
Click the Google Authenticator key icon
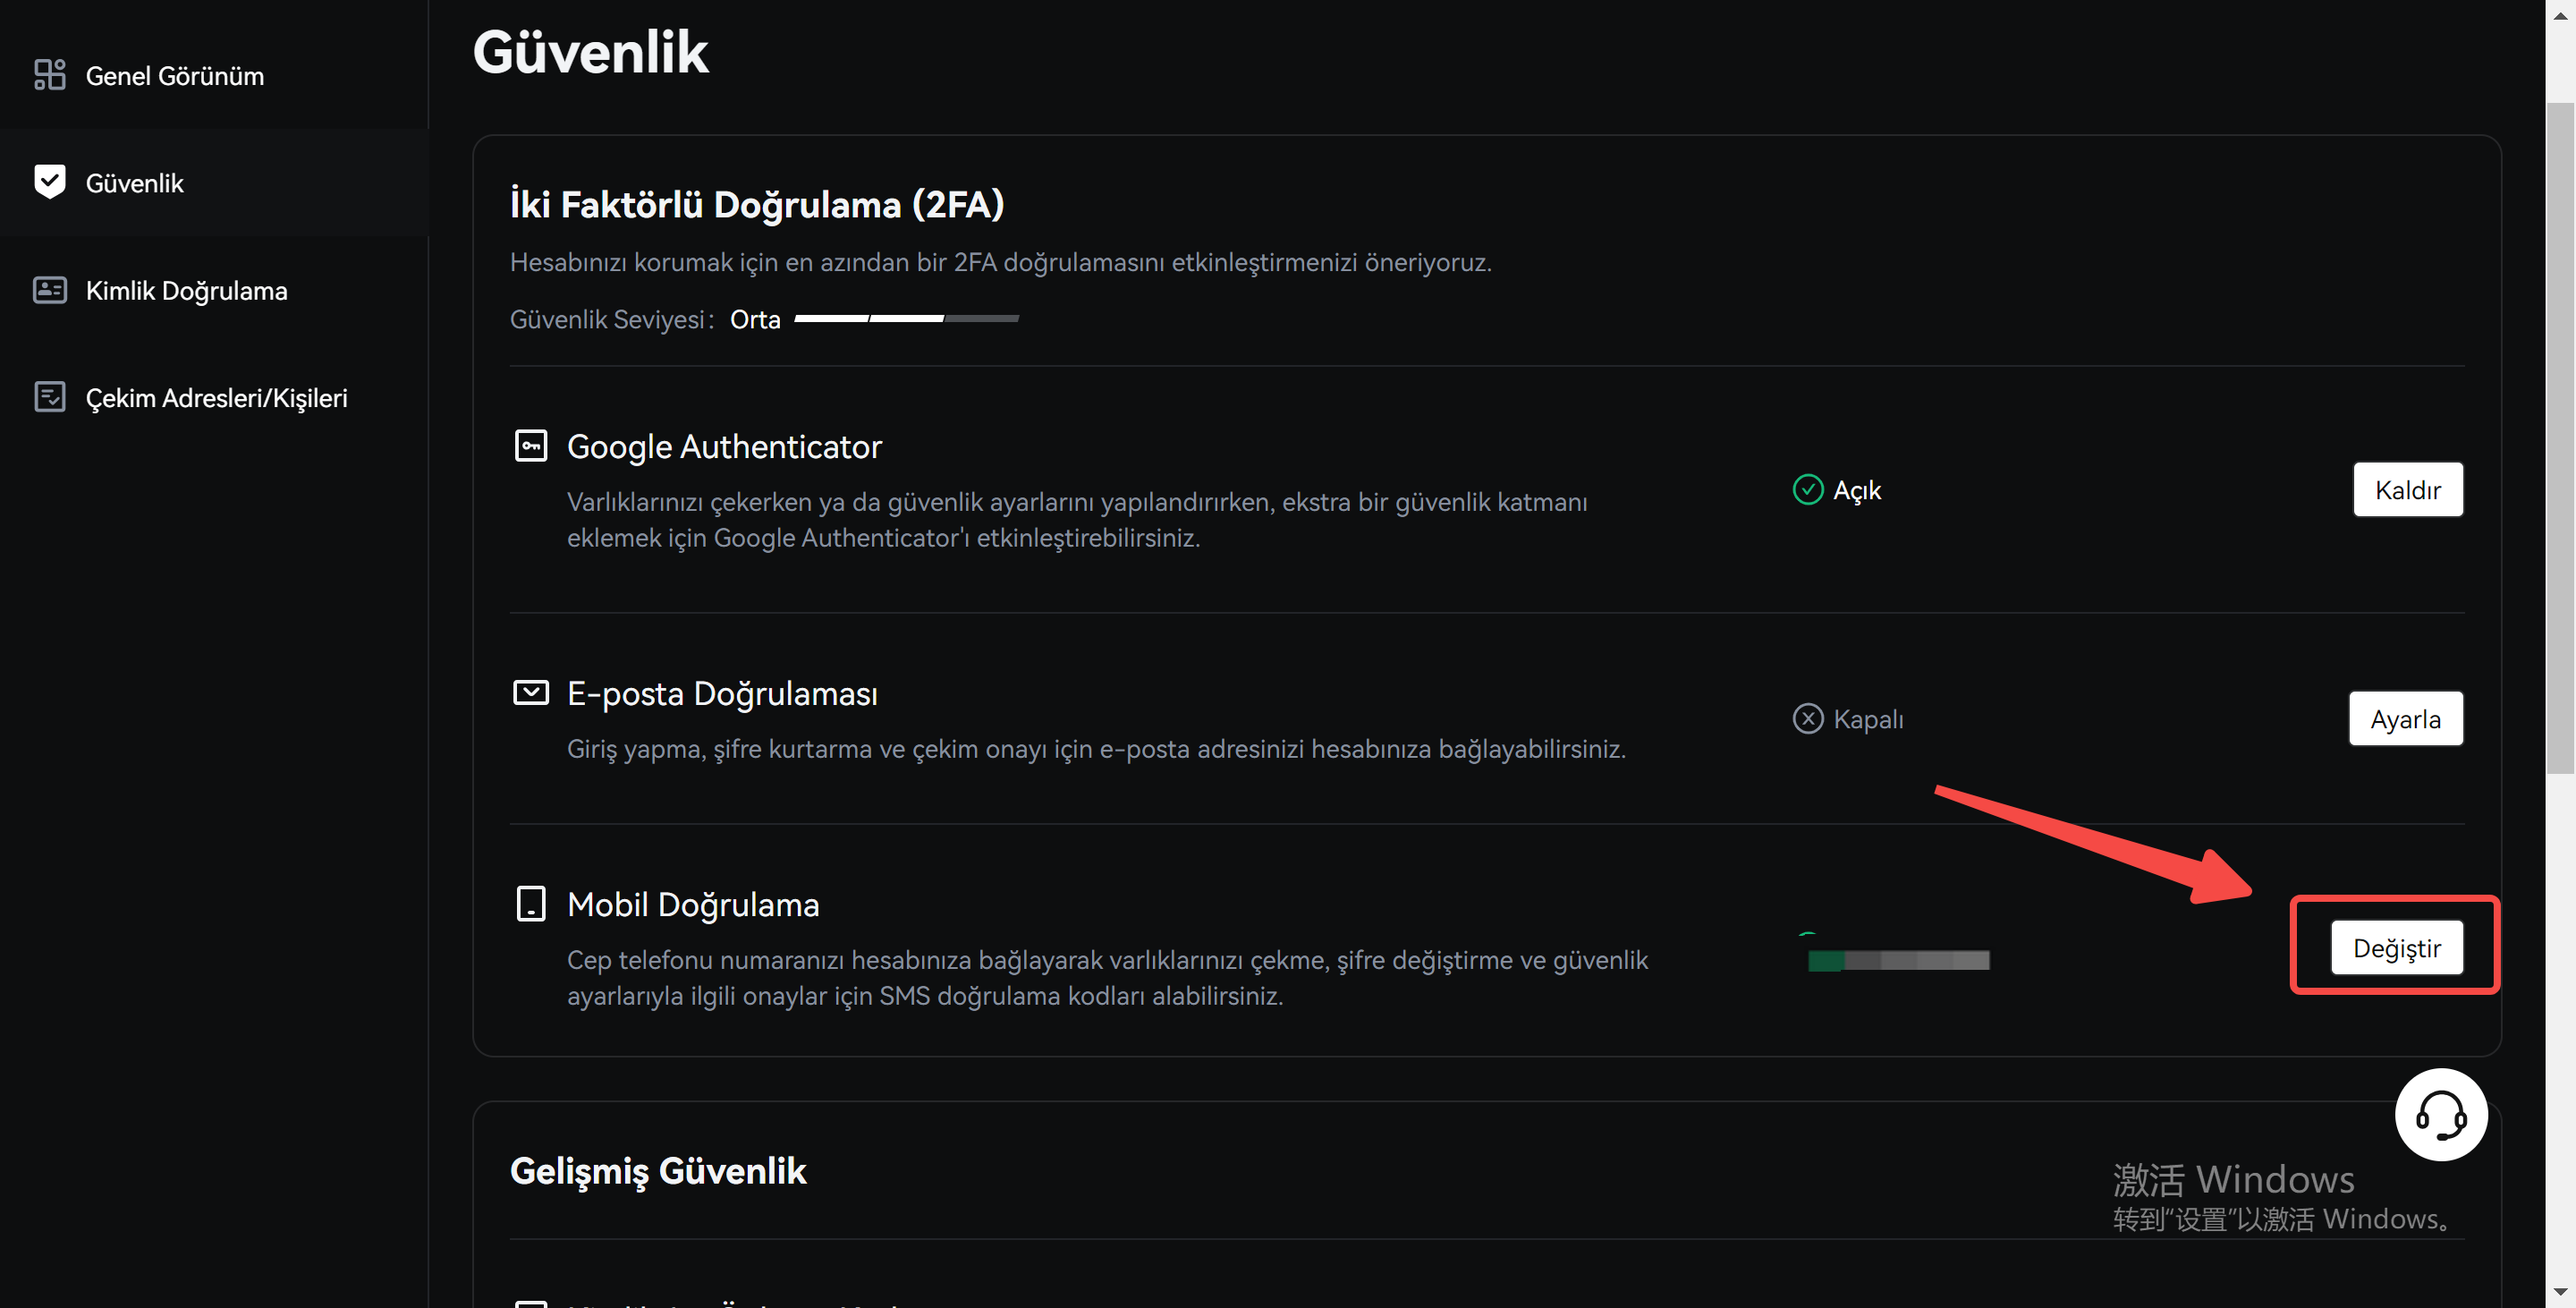[x=530, y=446]
